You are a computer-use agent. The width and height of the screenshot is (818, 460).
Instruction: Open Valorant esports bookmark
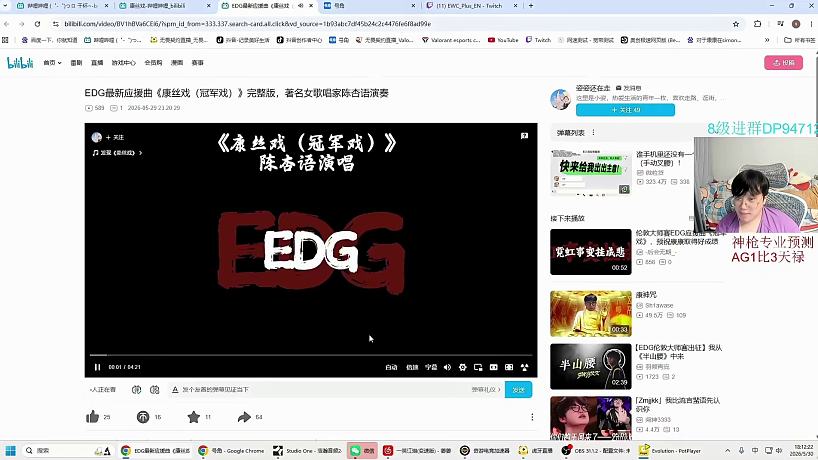[x=451, y=40]
